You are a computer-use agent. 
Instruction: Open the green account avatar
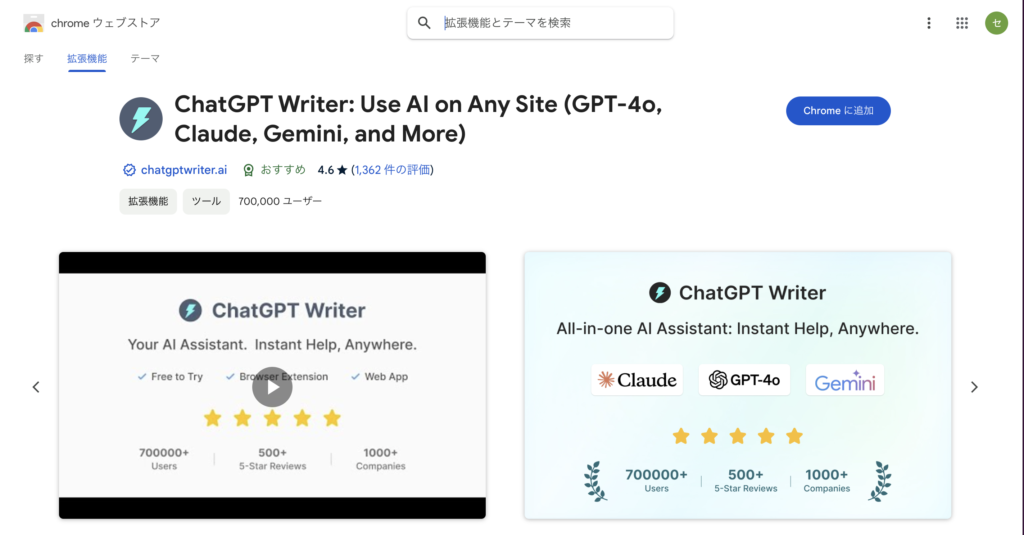[x=995, y=23]
